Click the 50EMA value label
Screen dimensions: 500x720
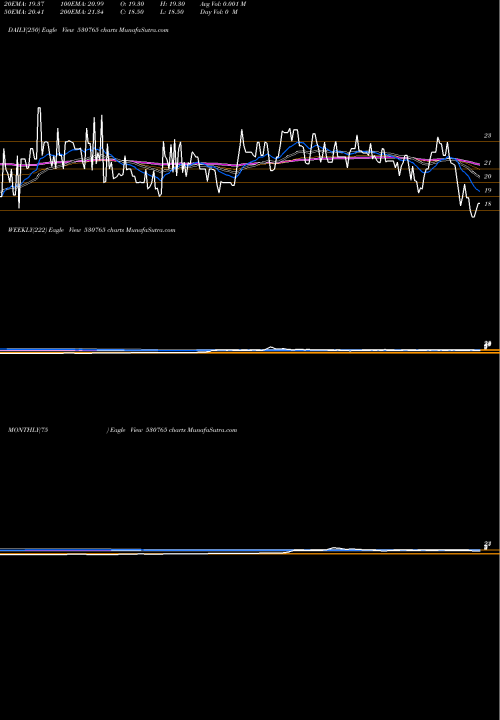[23, 12]
